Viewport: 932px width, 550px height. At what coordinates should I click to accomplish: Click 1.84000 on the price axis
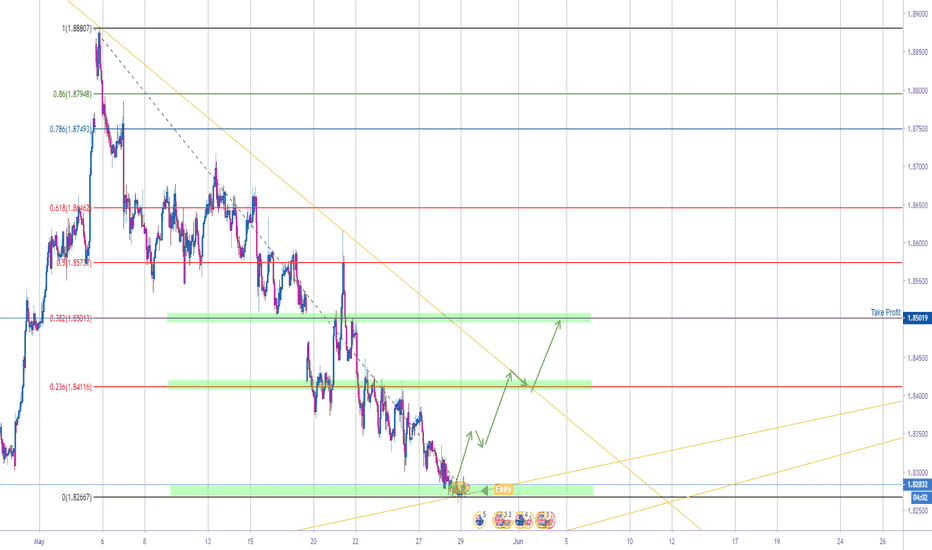click(x=917, y=396)
